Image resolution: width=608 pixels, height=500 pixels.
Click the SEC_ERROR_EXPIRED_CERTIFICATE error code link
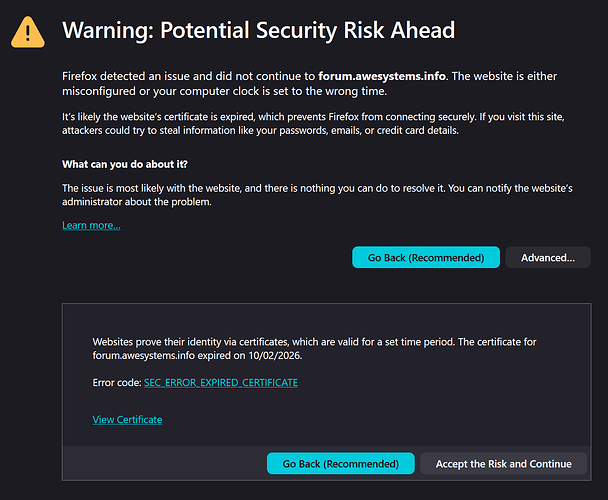pyautogui.click(x=221, y=382)
